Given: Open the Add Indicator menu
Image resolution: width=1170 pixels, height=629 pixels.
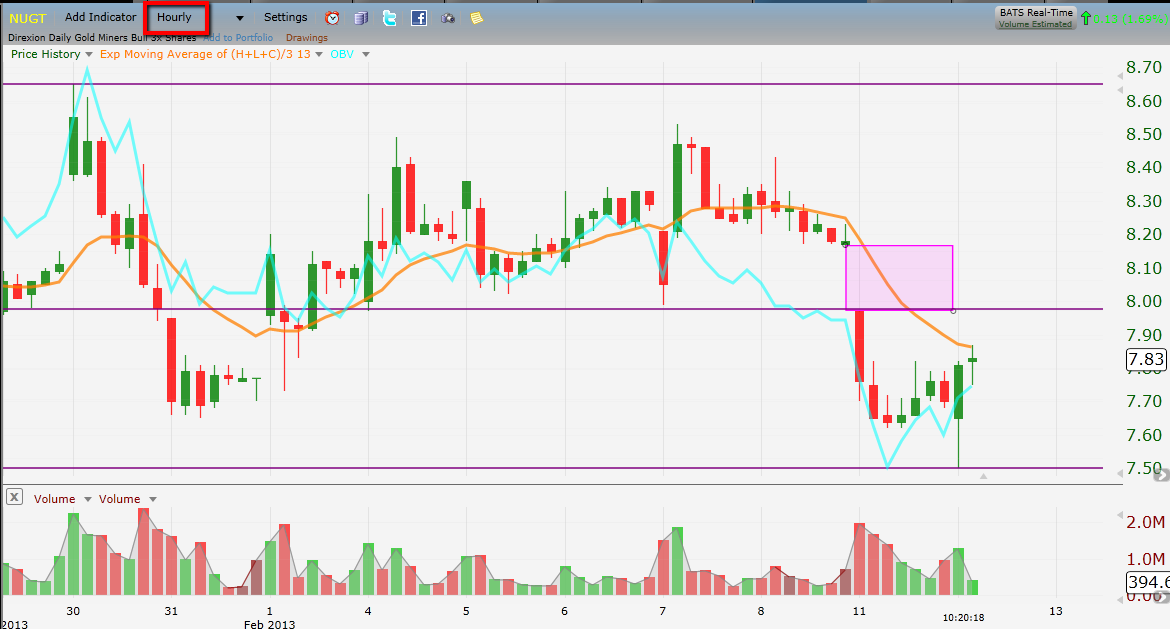Looking at the screenshot, I should tap(100, 17).
